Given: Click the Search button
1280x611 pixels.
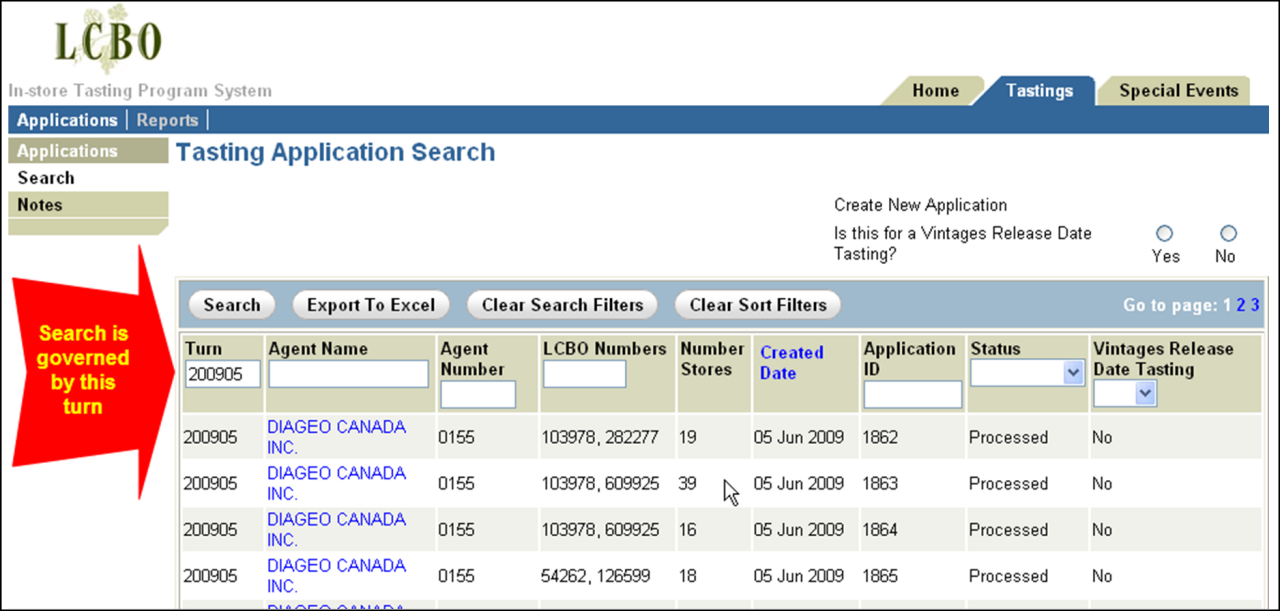Looking at the screenshot, I should 232,305.
